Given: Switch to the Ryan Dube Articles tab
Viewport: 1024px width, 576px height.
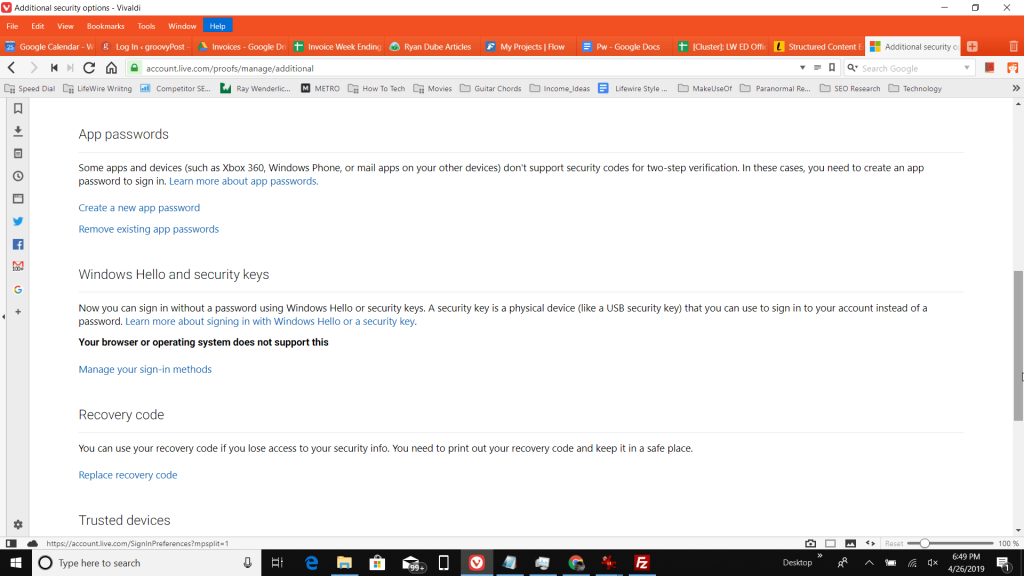Looking at the screenshot, I should tap(432, 46).
